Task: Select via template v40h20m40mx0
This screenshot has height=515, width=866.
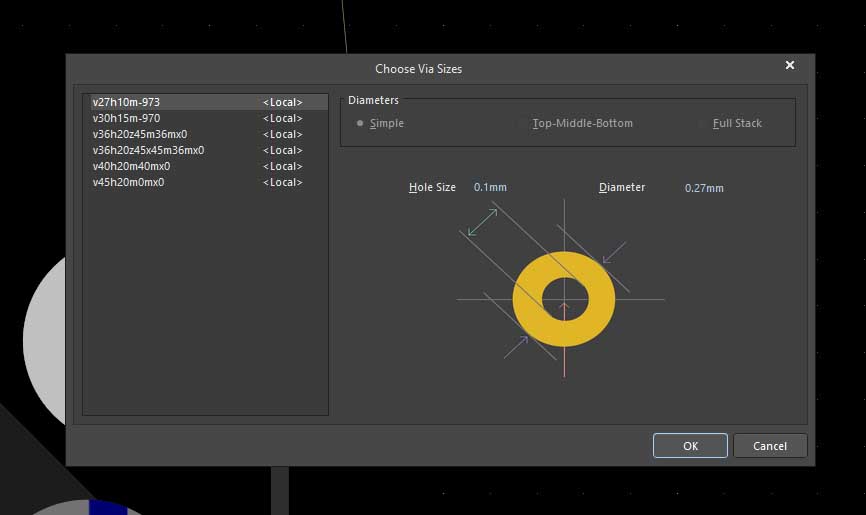Action: point(131,166)
